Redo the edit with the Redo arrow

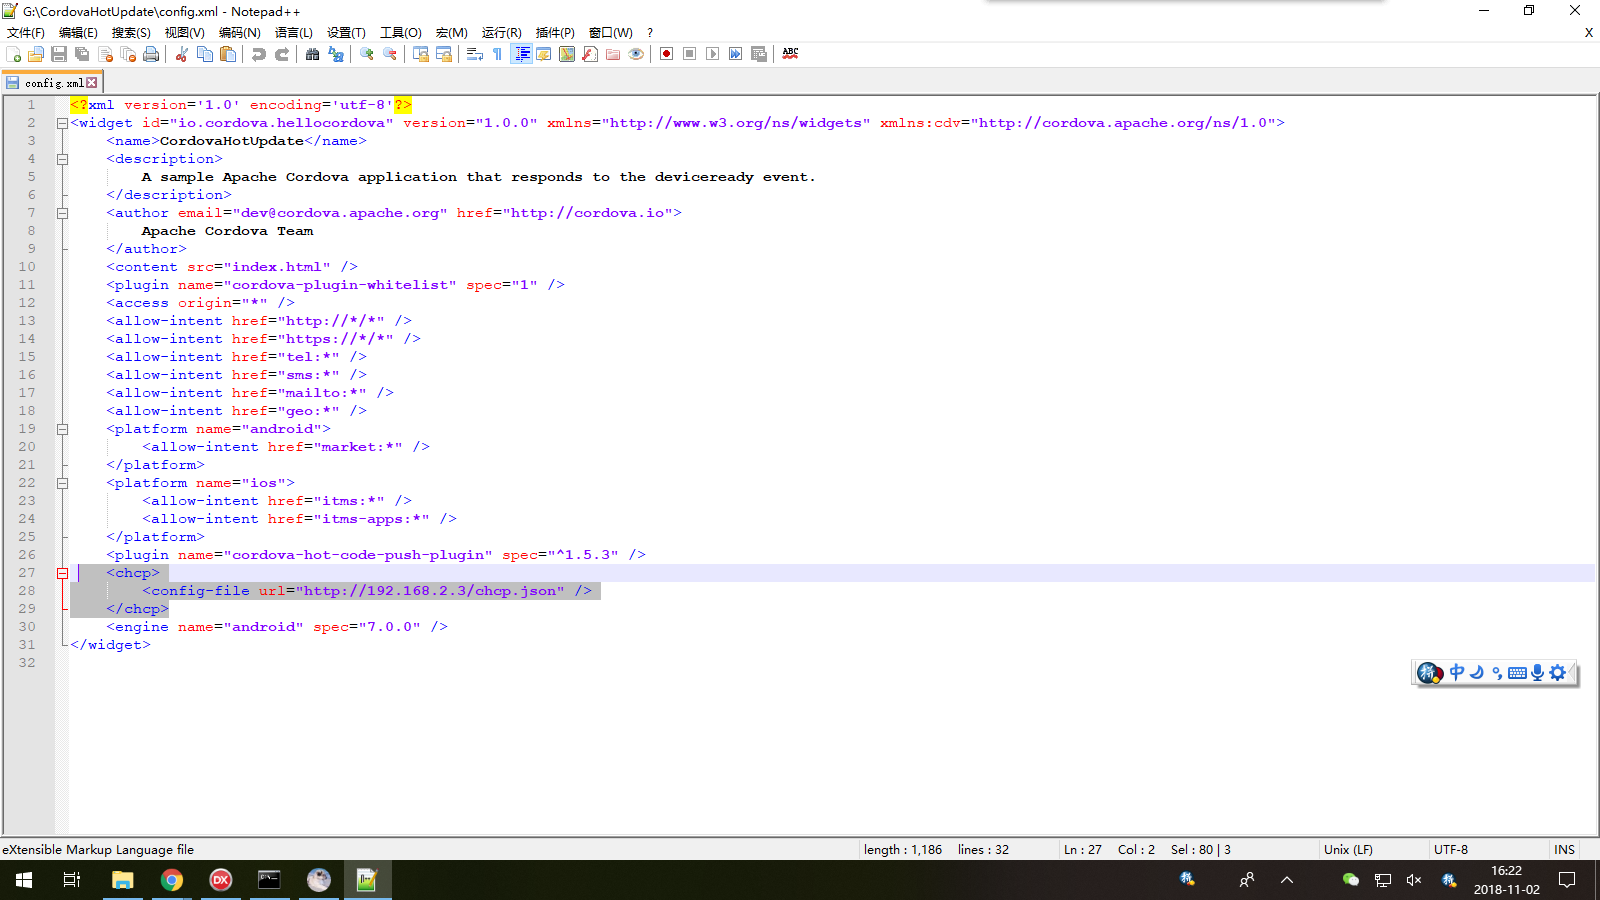(282, 54)
